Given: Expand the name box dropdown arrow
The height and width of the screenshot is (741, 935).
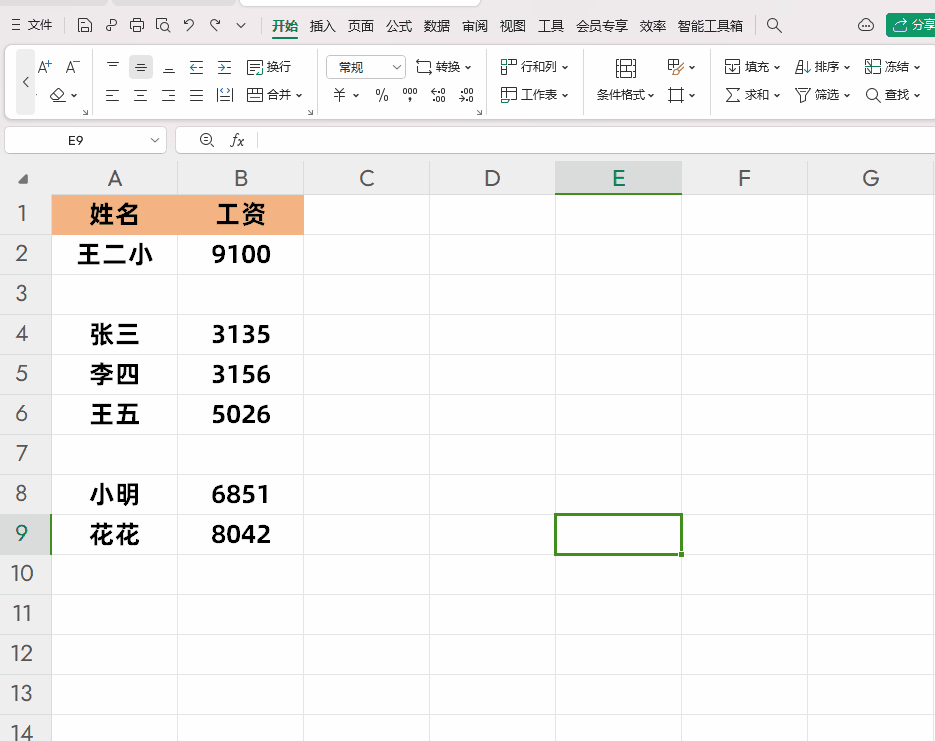Looking at the screenshot, I should click(155, 140).
